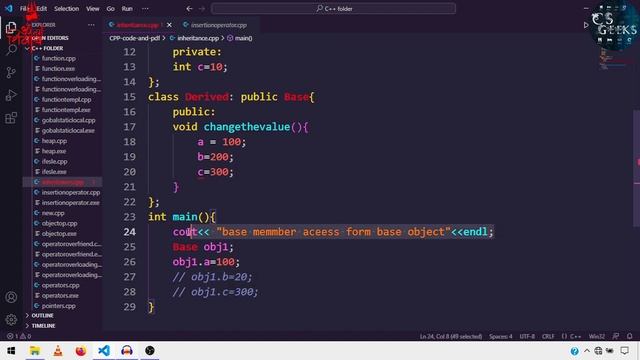Open the network globe tray icon
Viewport: 640px width, 360px height.
click(598, 351)
